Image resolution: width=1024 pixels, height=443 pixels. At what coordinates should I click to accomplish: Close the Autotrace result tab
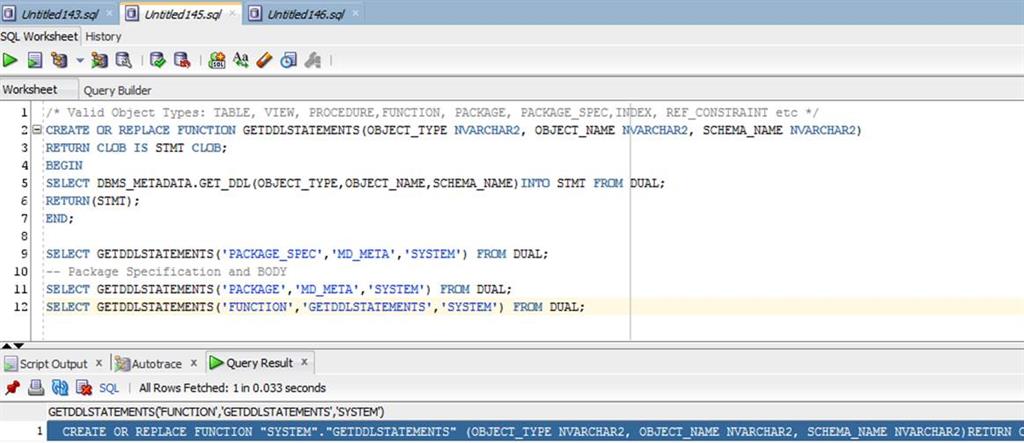coord(194,363)
